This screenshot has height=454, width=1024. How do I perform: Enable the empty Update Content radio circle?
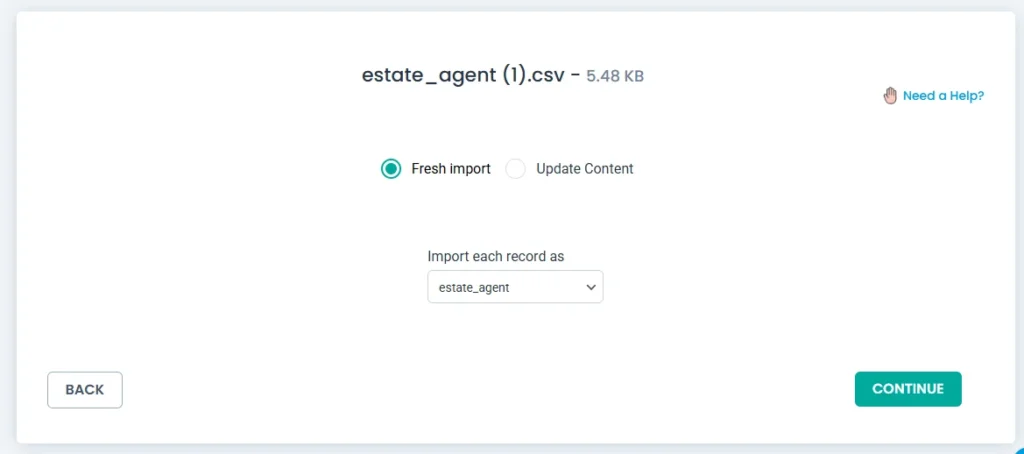[x=515, y=169]
